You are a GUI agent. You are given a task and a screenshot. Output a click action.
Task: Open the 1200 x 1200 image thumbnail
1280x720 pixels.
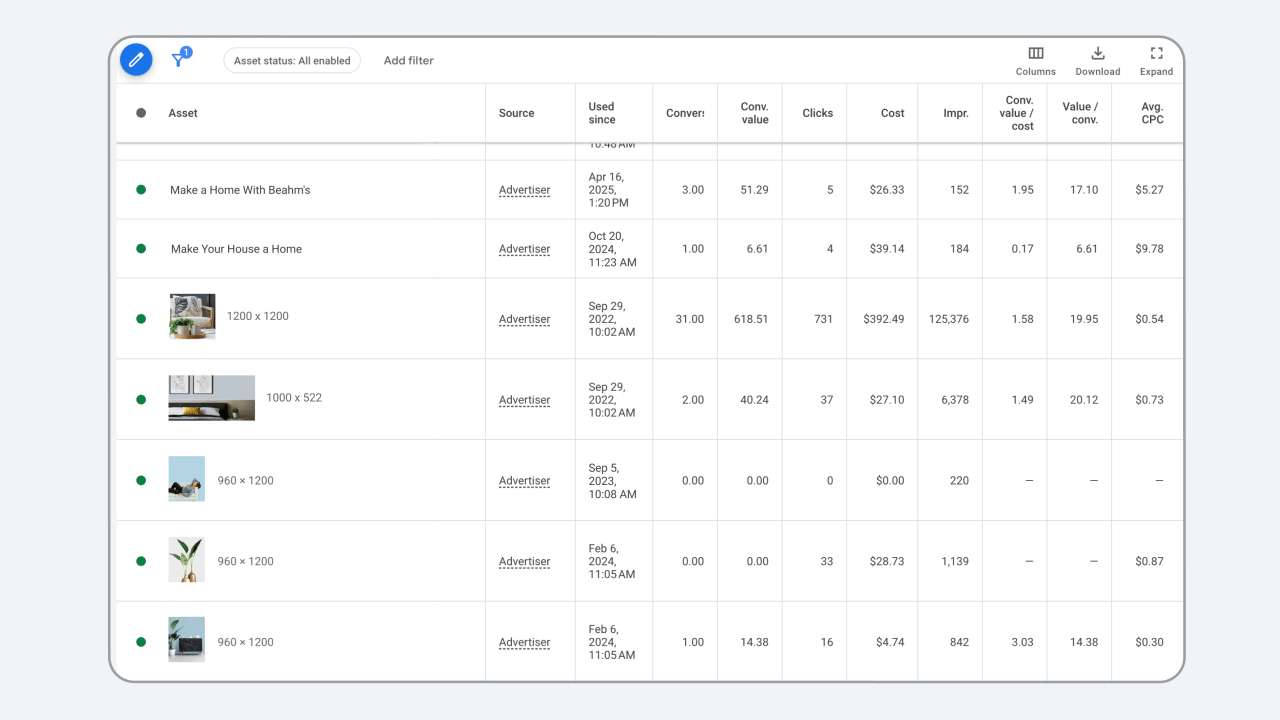[192, 317]
